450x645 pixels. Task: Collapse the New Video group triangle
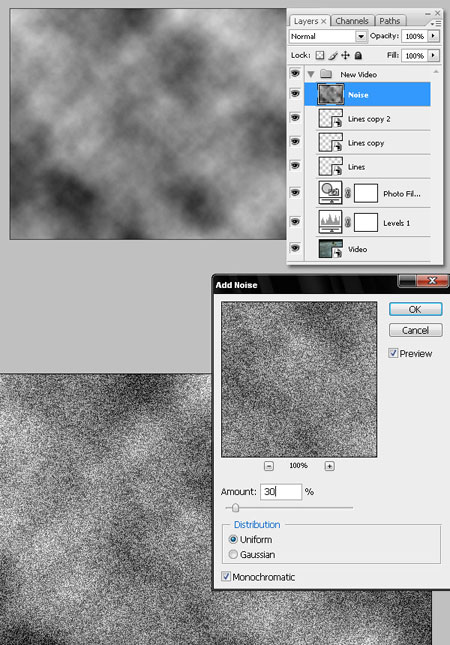pyautogui.click(x=311, y=74)
